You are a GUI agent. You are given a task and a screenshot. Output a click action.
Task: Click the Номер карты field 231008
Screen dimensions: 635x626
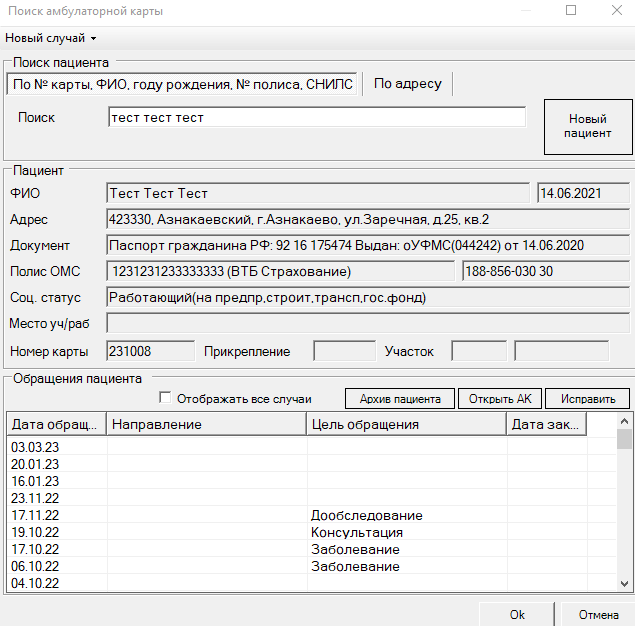pos(150,351)
